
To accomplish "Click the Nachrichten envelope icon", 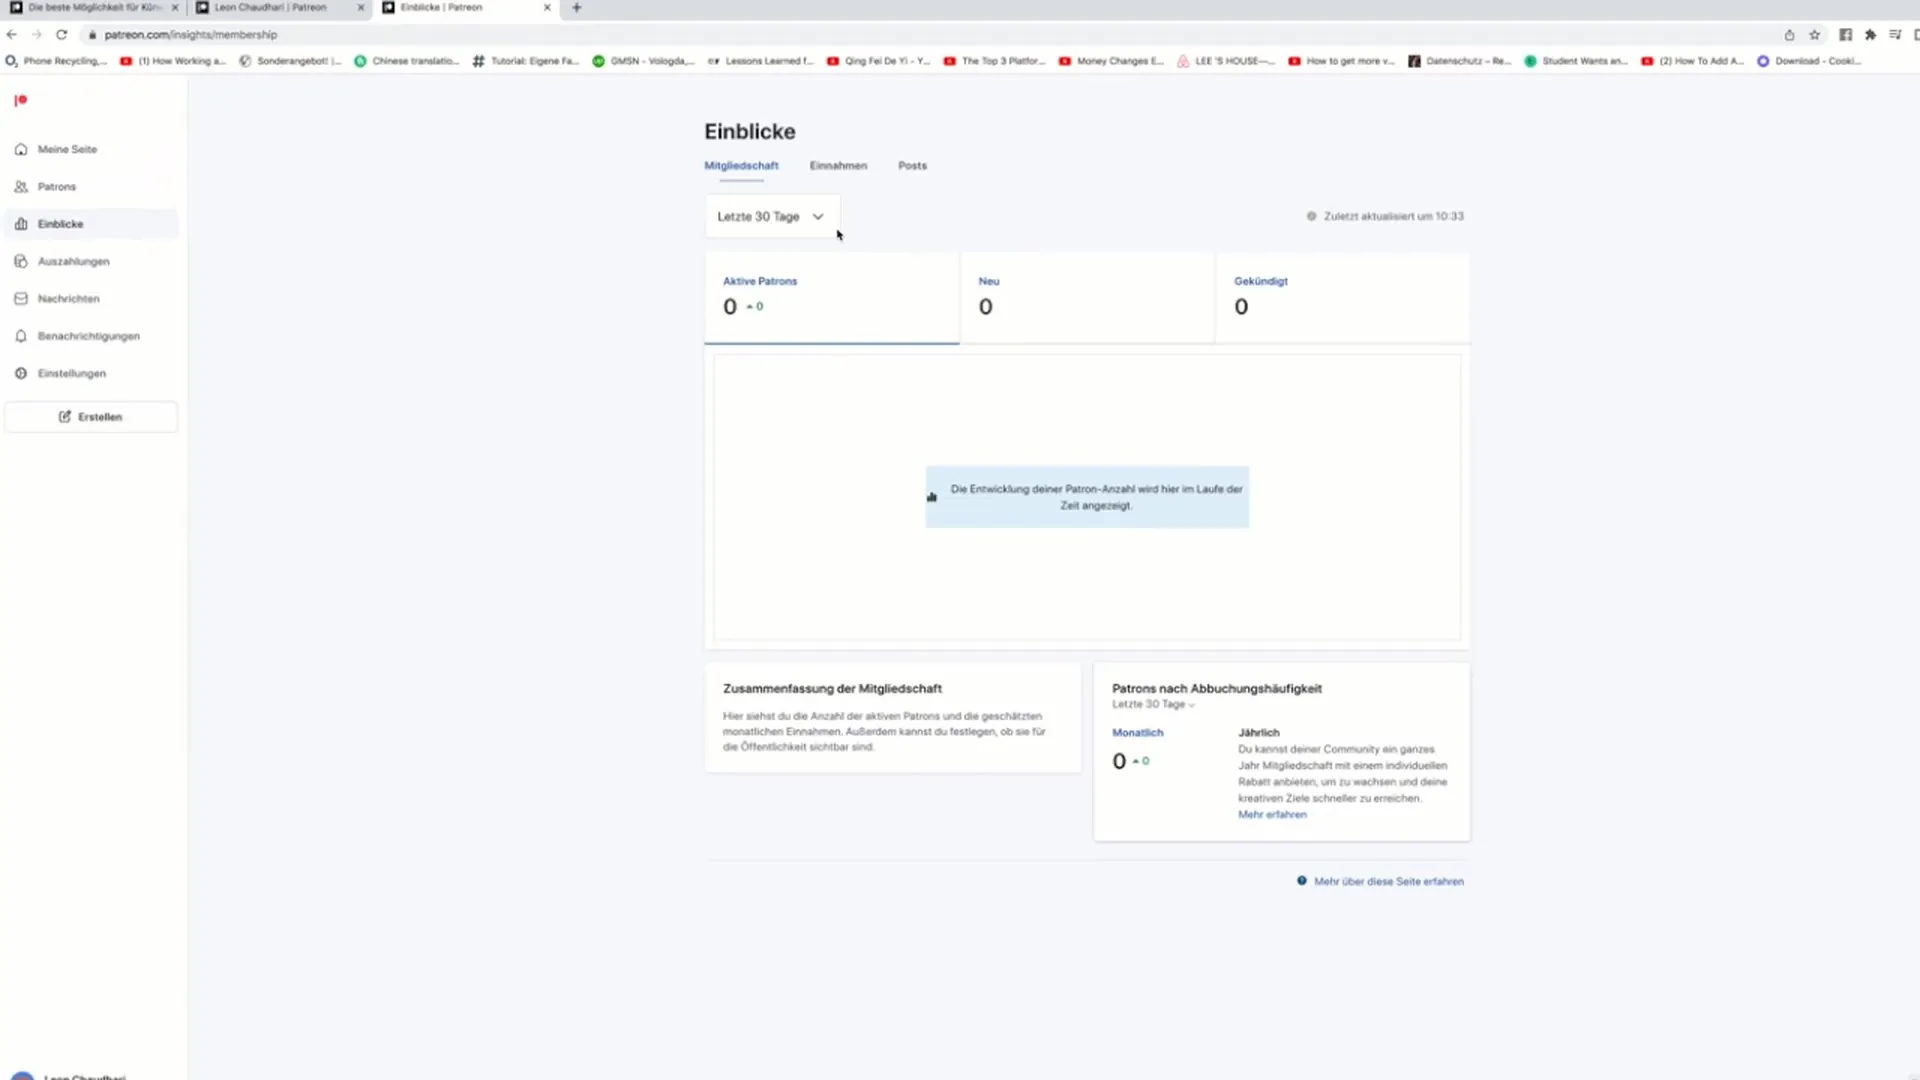I will tap(21, 299).
